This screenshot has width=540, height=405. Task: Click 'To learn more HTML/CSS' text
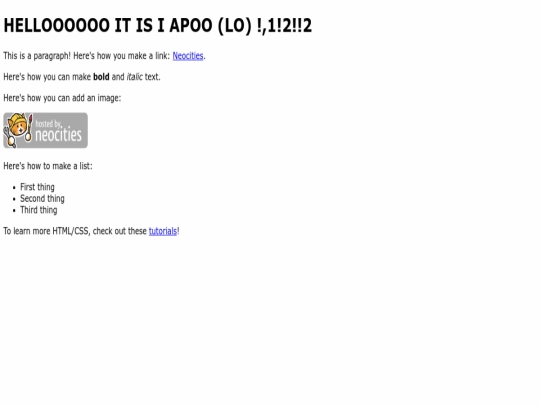click(x=47, y=231)
